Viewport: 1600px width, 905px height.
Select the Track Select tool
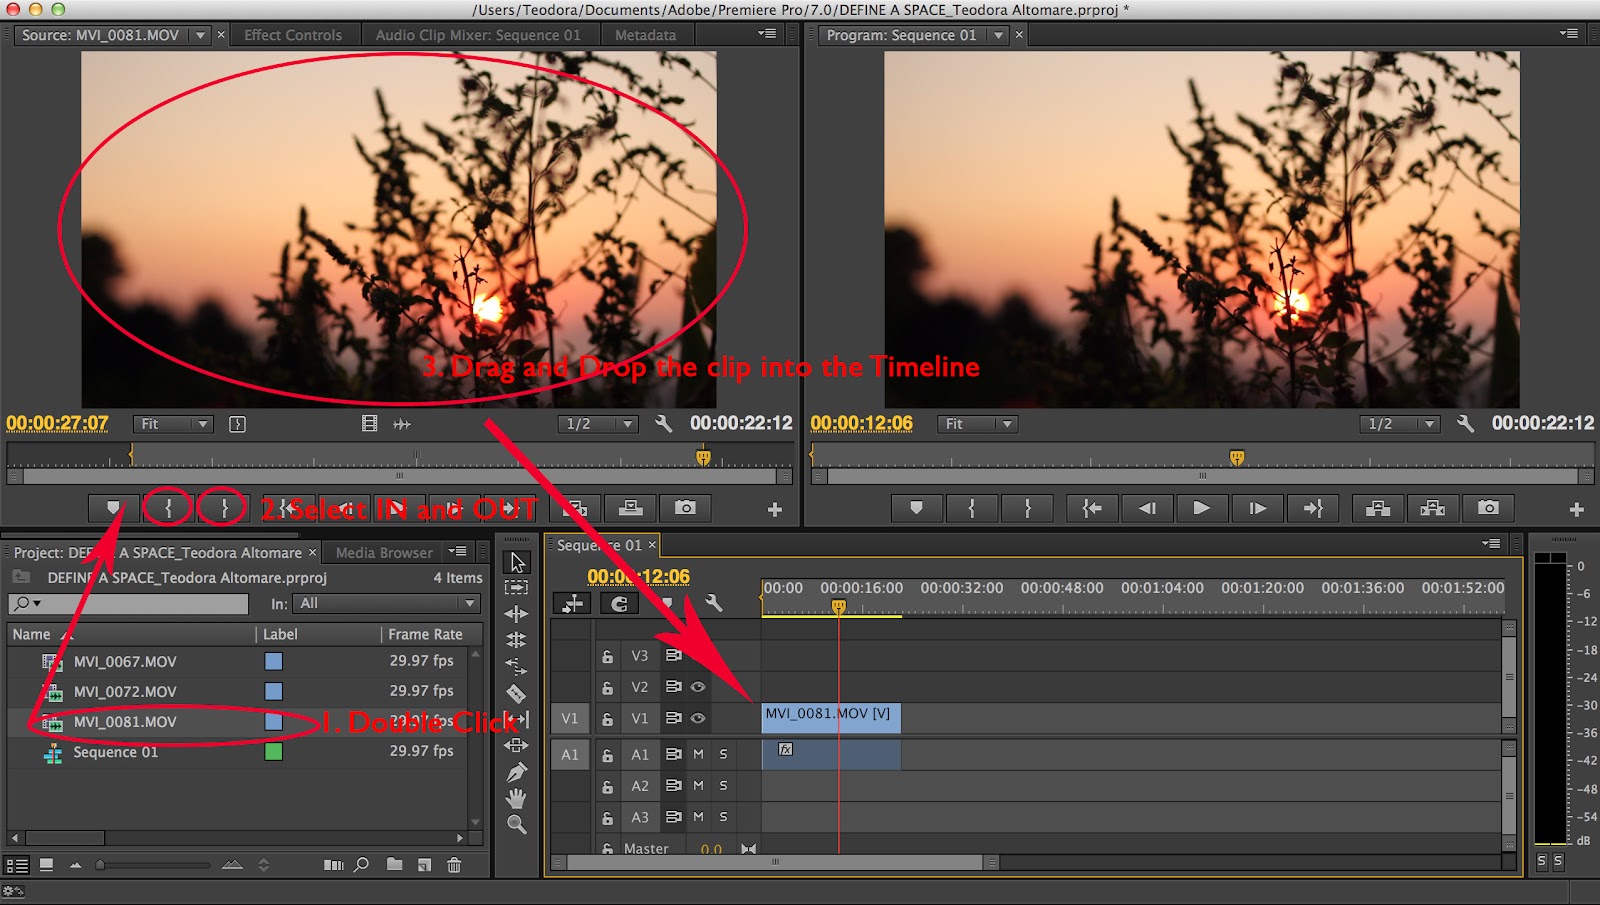point(516,588)
